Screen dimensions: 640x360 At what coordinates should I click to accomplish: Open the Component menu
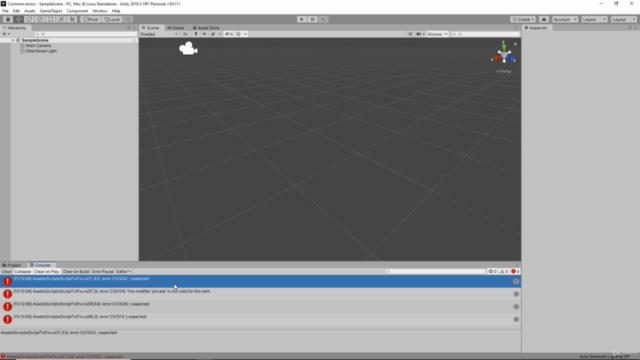tap(77, 11)
